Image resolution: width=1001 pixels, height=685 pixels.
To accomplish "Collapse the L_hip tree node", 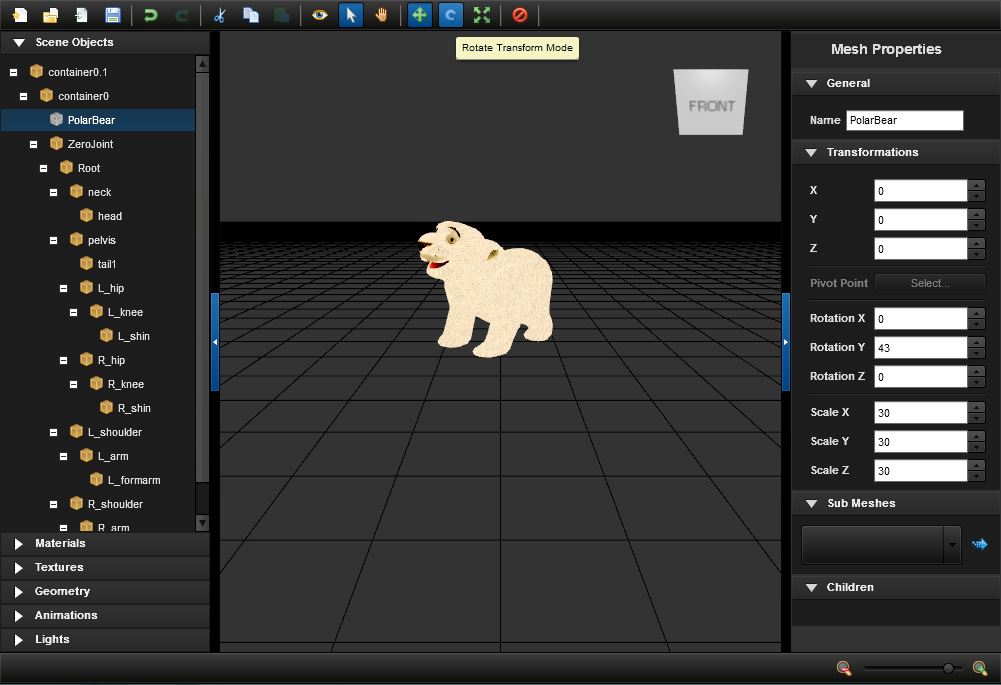I will (64, 288).
